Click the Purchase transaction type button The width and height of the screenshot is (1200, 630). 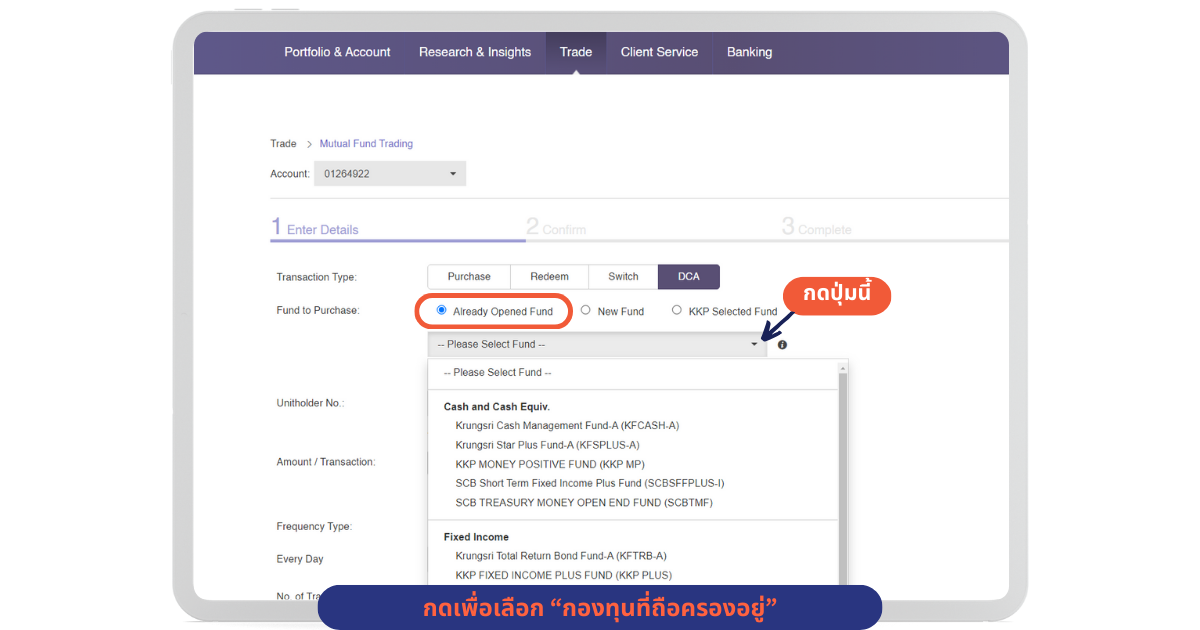click(x=469, y=277)
